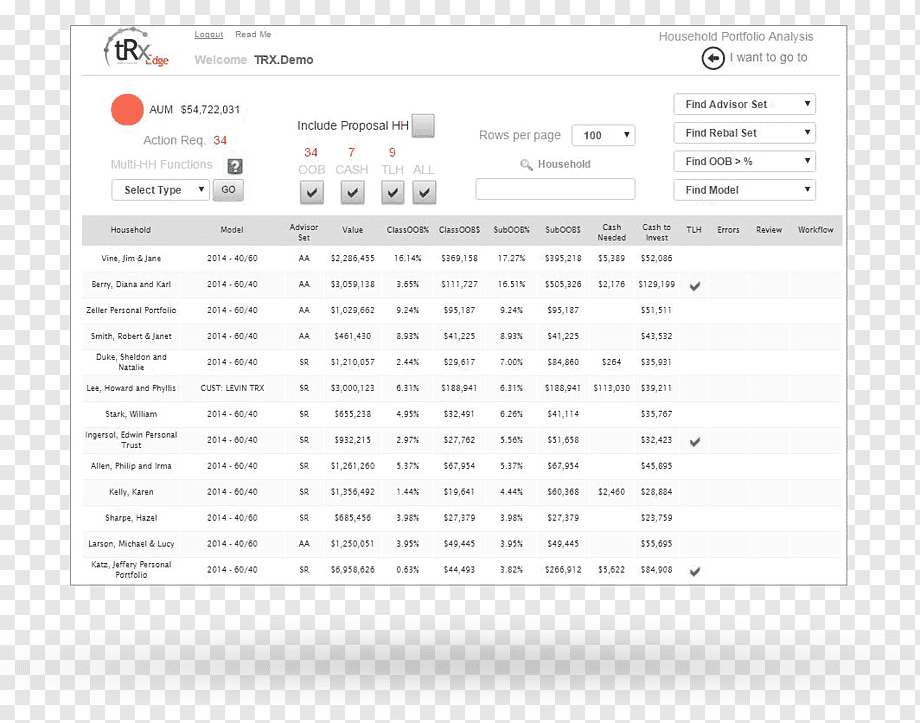Screen dimensions: 920x723
Task: Toggle the OOB filter checkbox
Action: tap(312, 192)
